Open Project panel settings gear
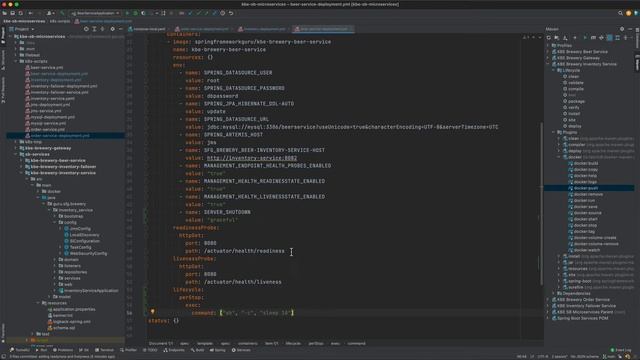The image size is (640, 360). 112,29
